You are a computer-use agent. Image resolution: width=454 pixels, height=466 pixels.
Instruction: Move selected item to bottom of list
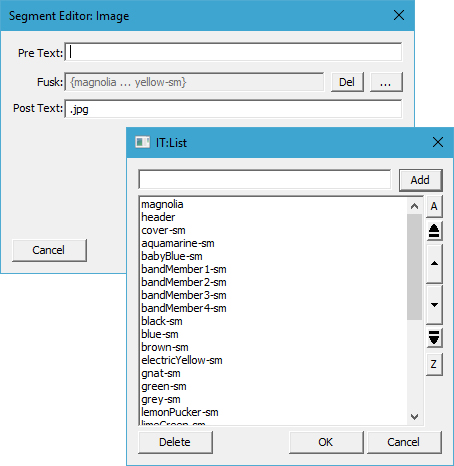(434, 338)
